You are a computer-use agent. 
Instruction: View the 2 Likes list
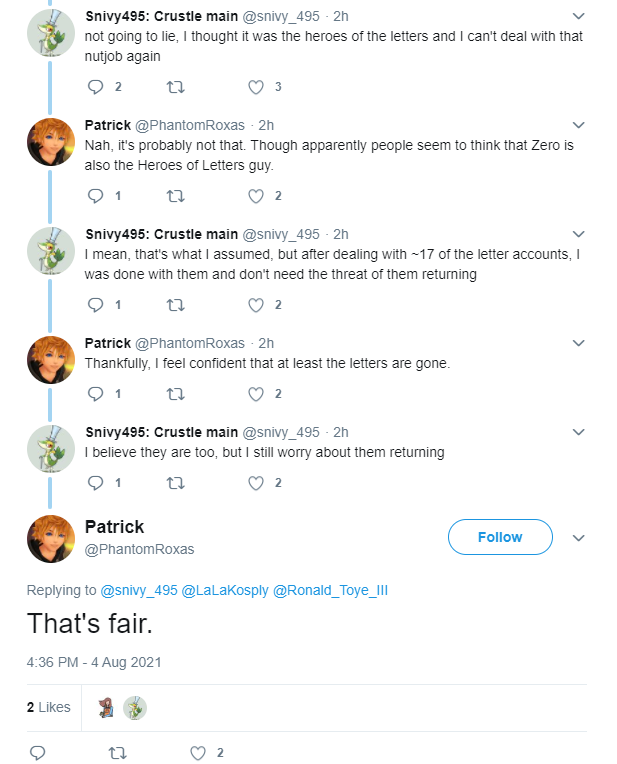click(49, 707)
